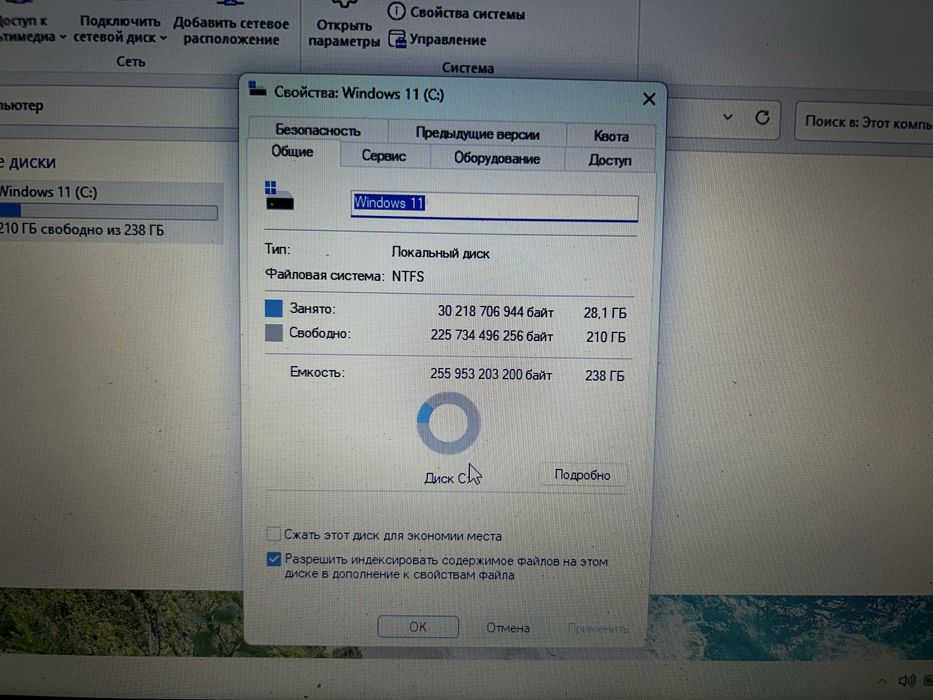Screen dimensions: 933x700
Task: Close the drive properties dialog
Action: [649, 99]
